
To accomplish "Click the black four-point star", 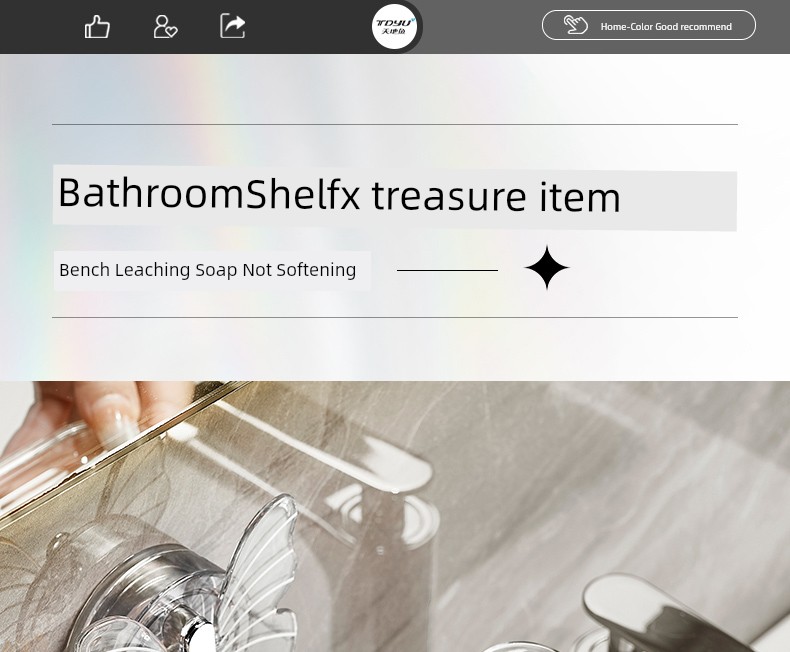I will tap(547, 268).
